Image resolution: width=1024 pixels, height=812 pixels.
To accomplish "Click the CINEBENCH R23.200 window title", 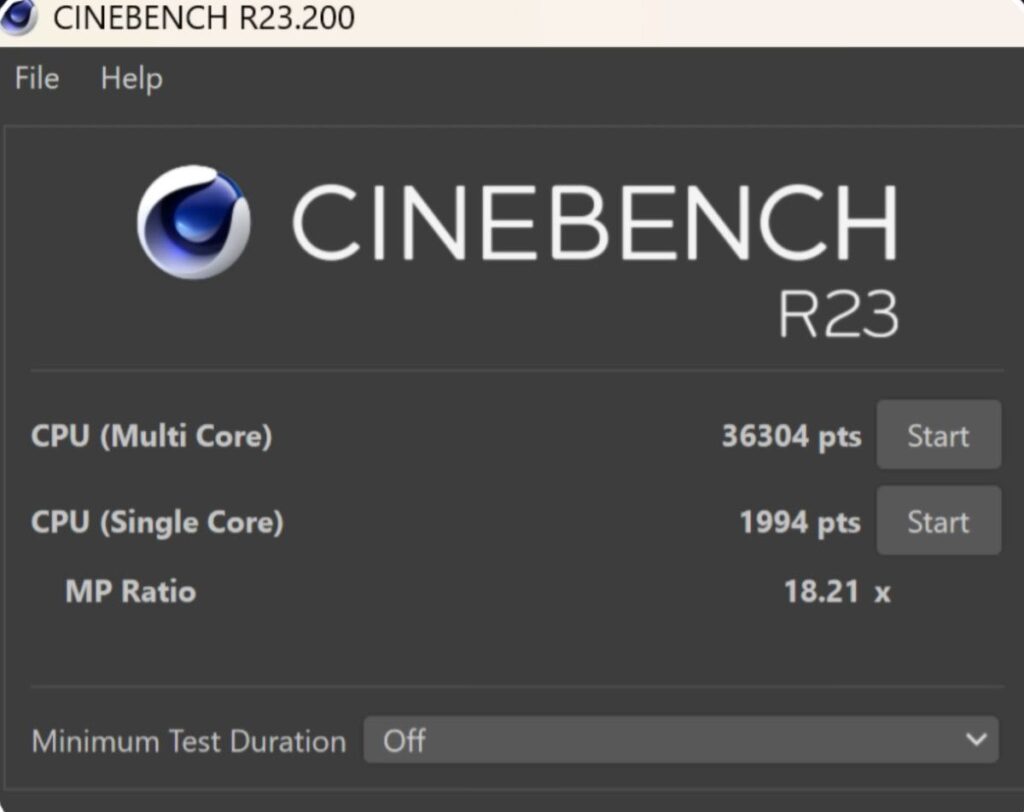I will (203, 18).
